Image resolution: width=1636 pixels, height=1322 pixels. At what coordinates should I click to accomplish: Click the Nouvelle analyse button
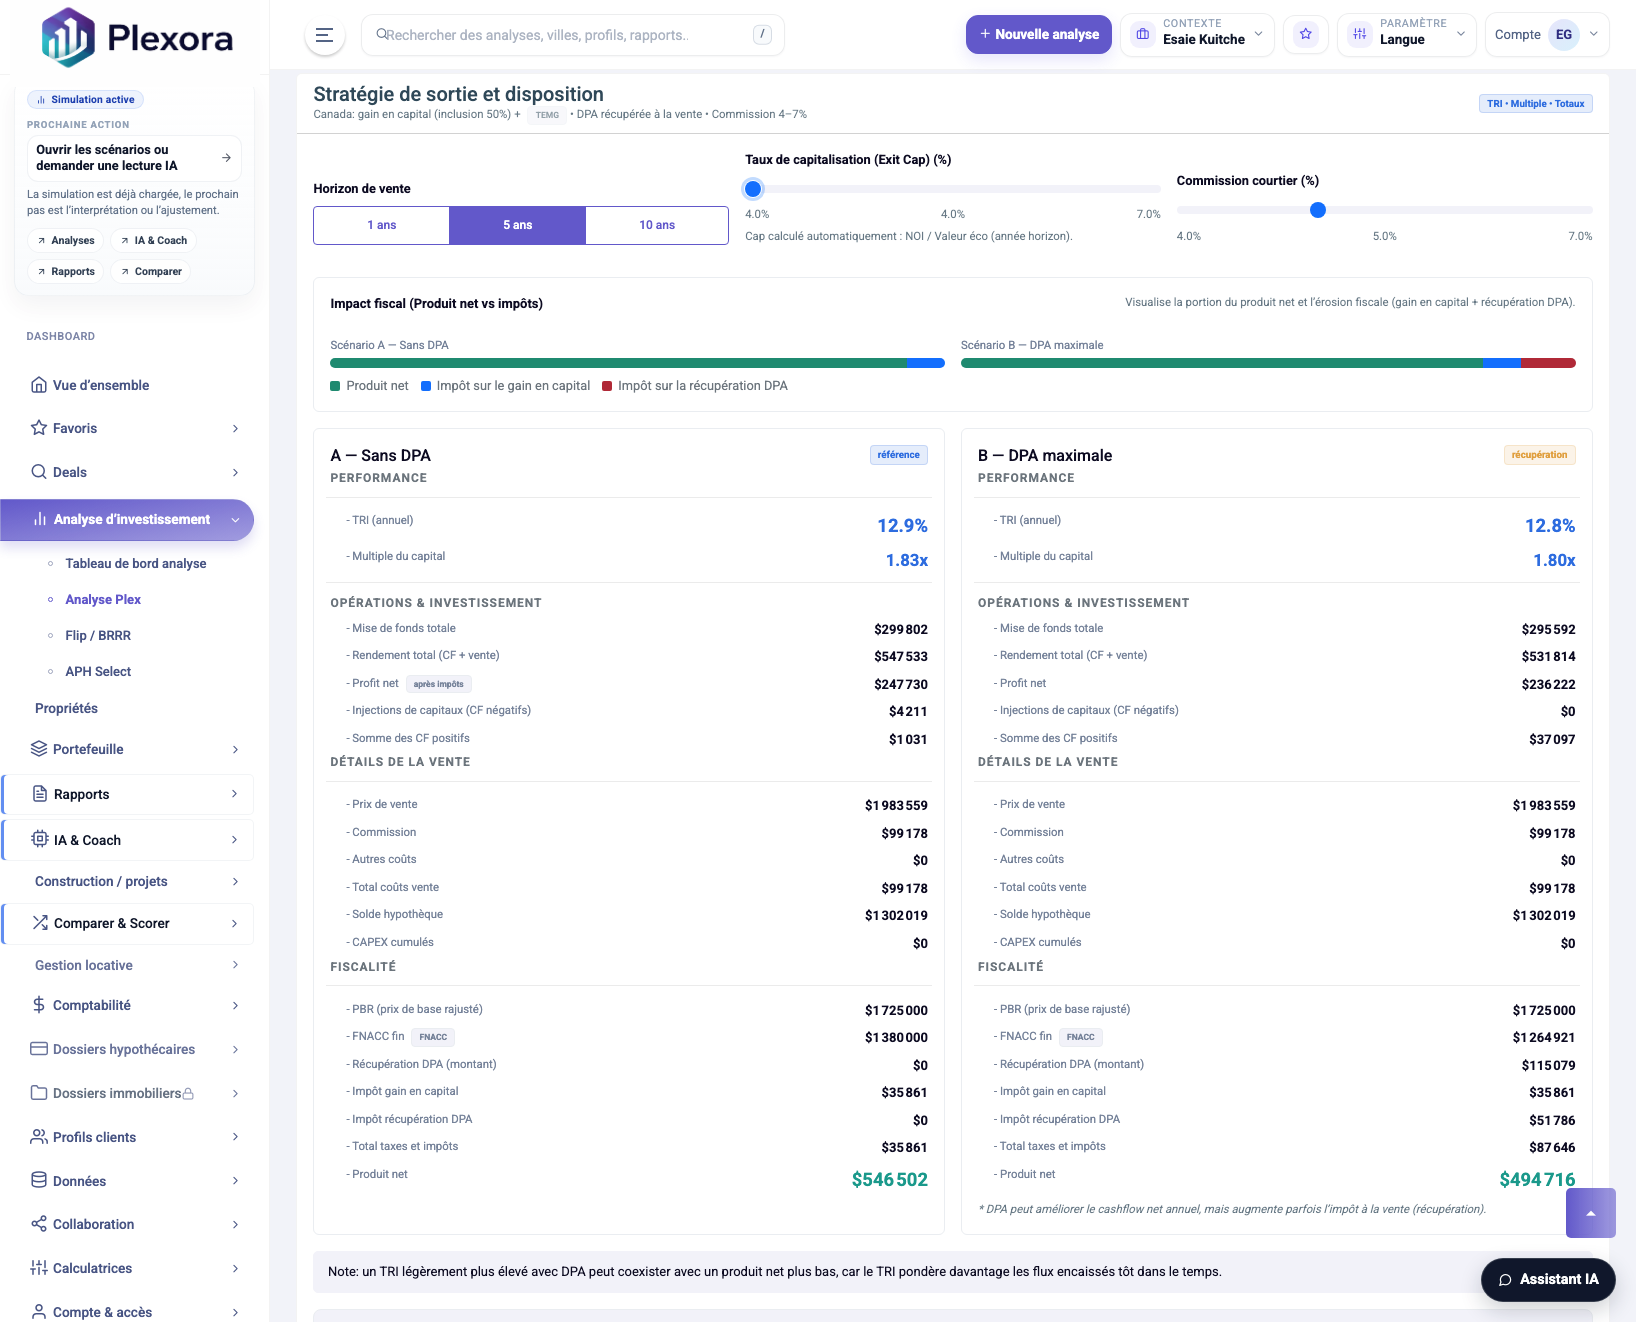[1038, 35]
